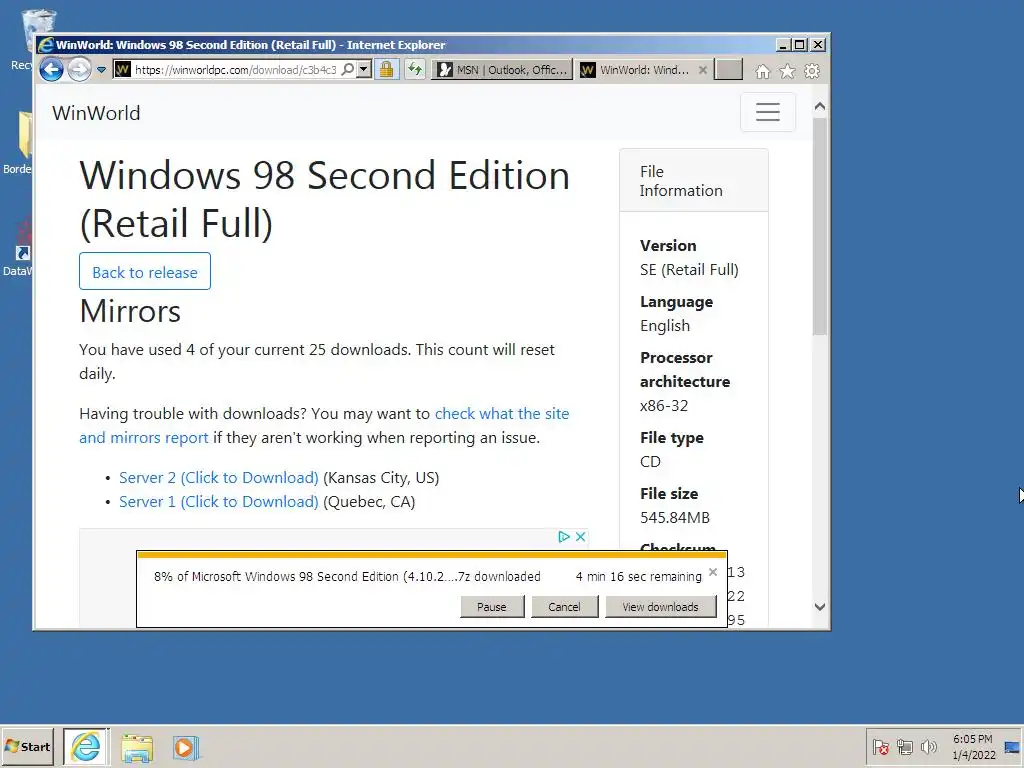Click the page scroll up arrow

tap(820, 106)
